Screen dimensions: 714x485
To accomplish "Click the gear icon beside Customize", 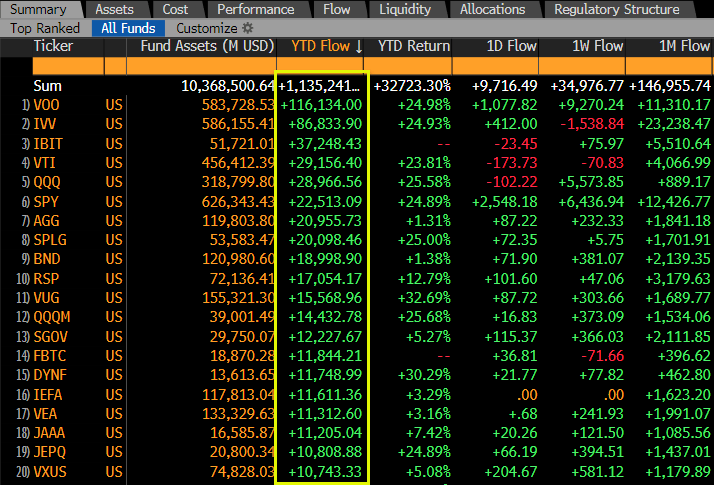I will pos(248,28).
